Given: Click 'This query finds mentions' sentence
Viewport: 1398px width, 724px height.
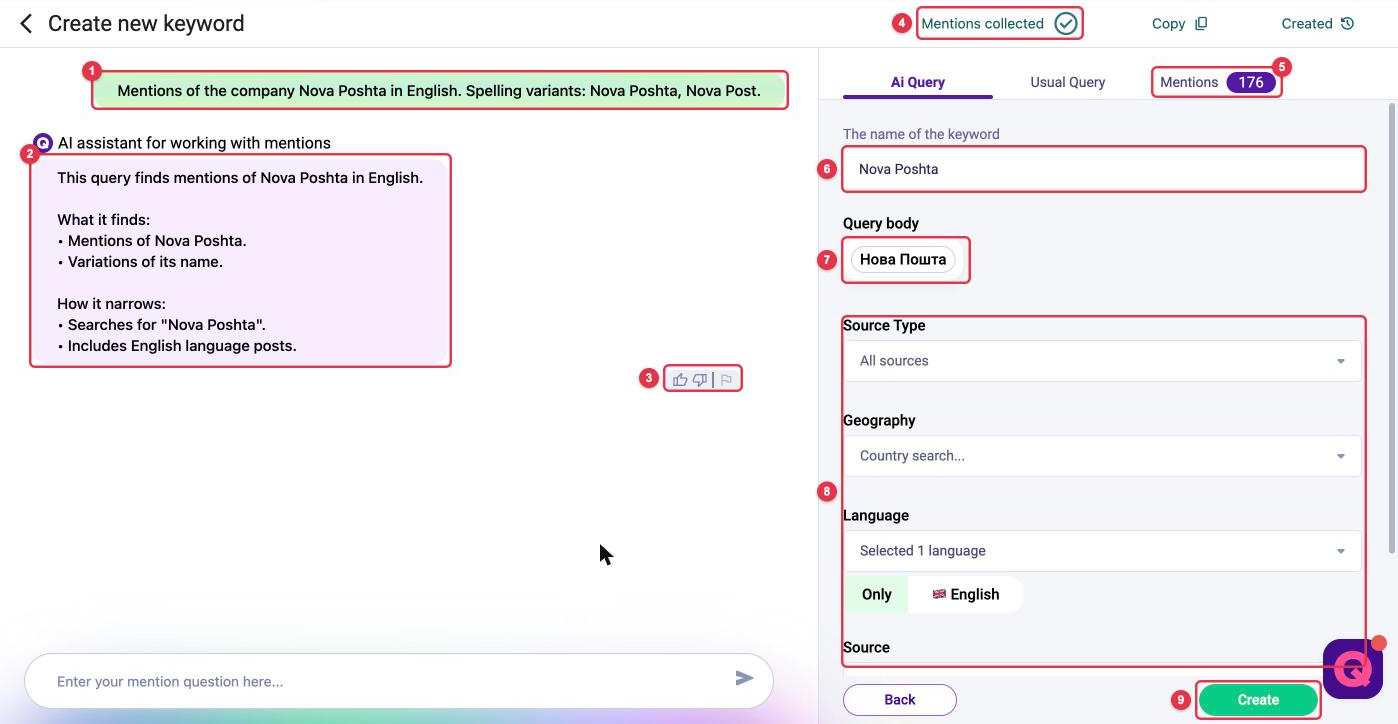Looking at the screenshot, I should click(240, 178).
